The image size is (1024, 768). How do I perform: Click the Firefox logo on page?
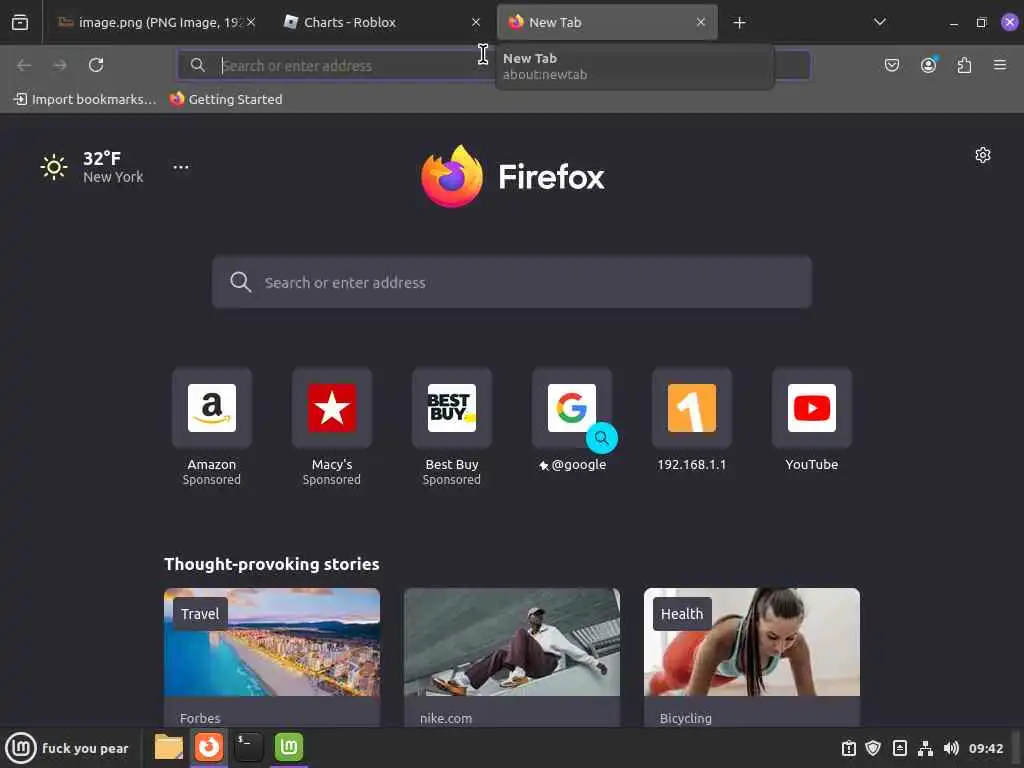tap(513, 176)
